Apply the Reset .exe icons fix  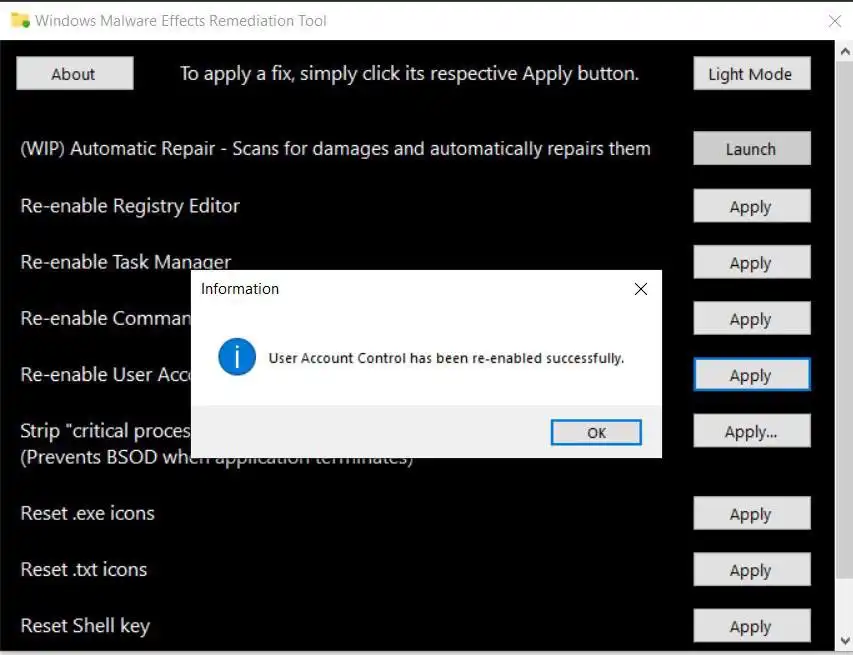point(752,514)
